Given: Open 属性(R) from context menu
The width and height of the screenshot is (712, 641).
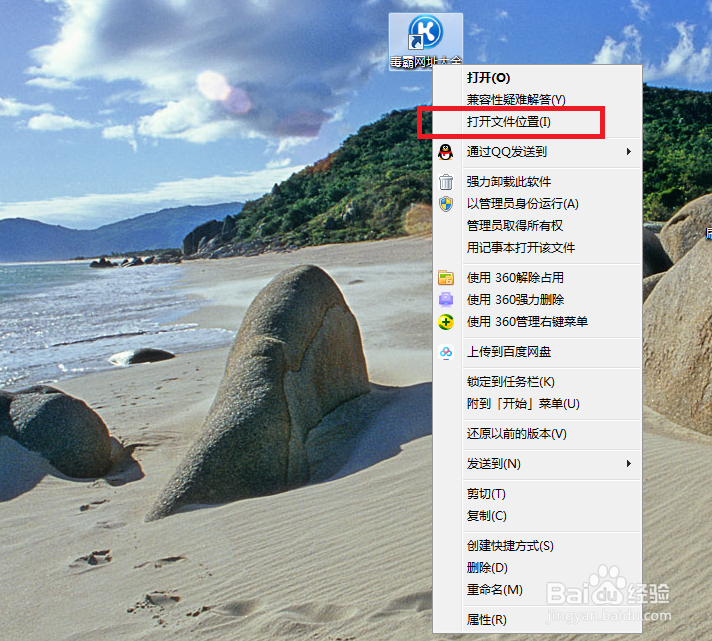Looking at the screenshot, I should (537, 620).
